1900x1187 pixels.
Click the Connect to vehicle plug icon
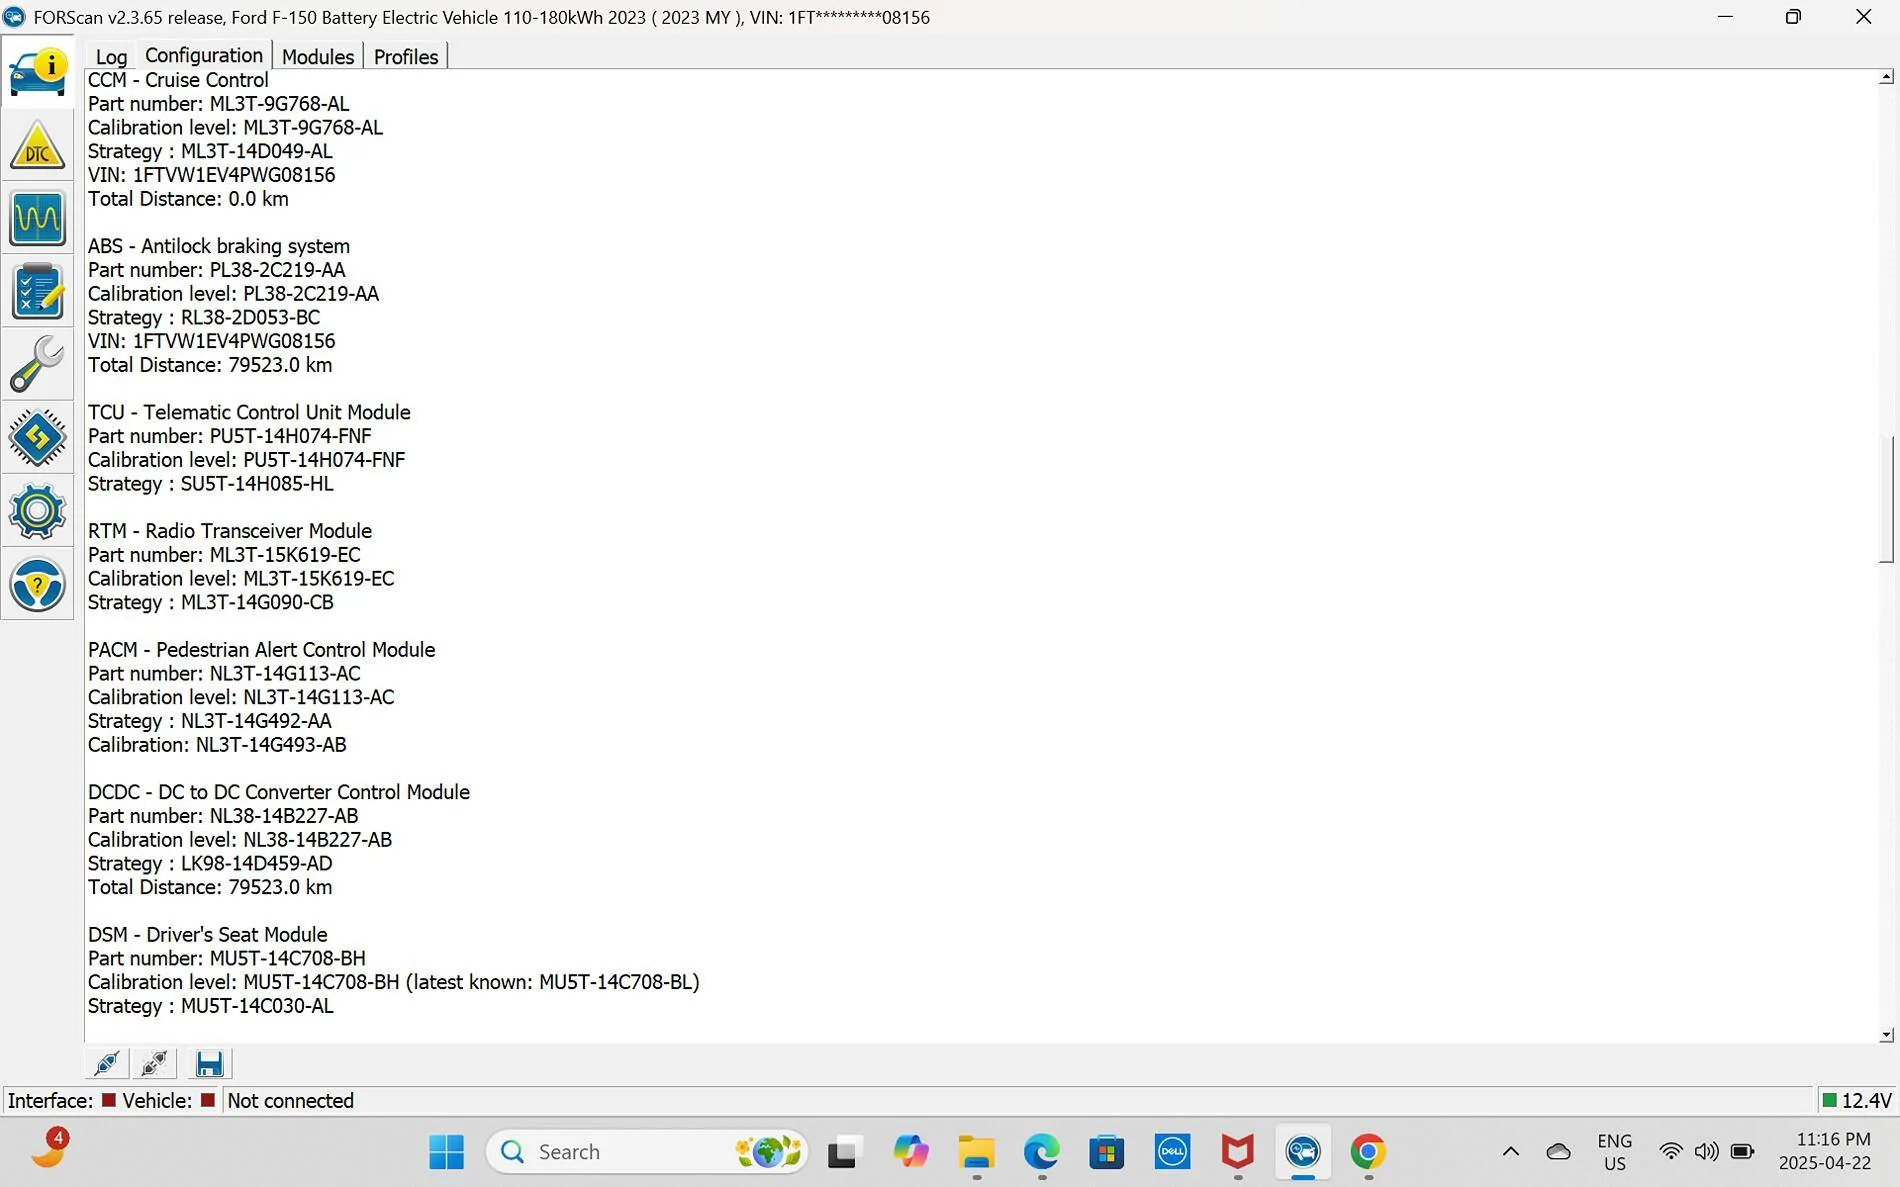107,1063
